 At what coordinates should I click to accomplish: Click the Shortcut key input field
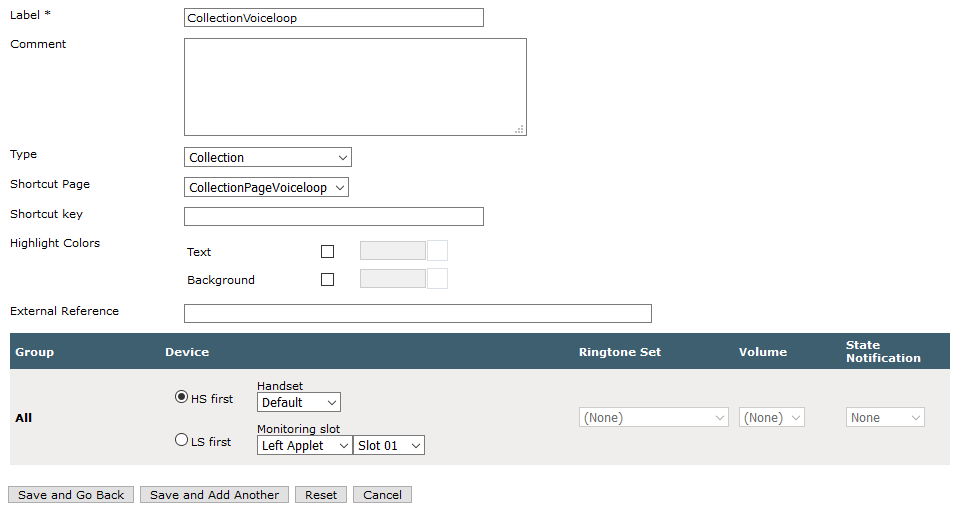coord(334,216)
